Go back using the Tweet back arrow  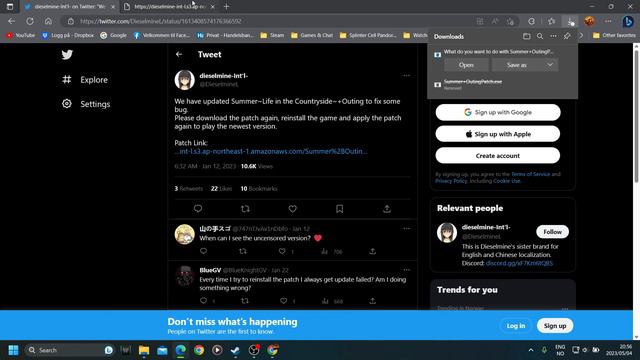click(179, 54)
